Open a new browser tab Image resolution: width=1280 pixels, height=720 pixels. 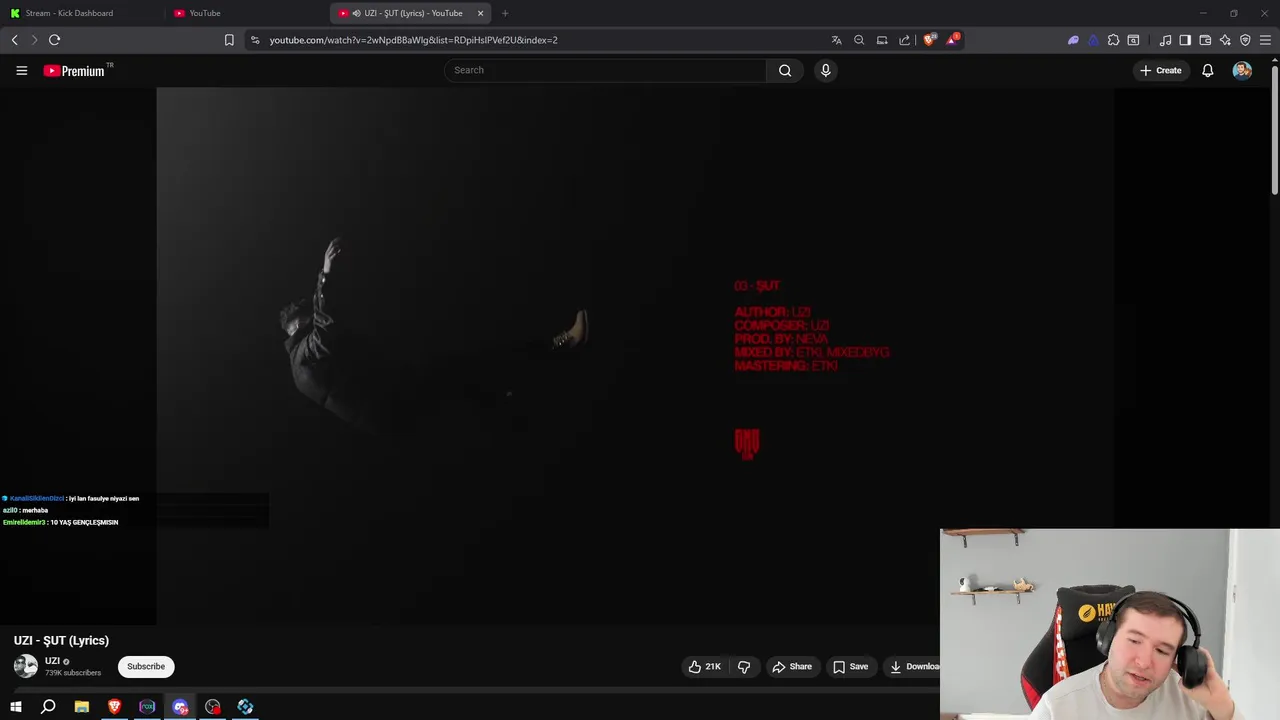505,13
